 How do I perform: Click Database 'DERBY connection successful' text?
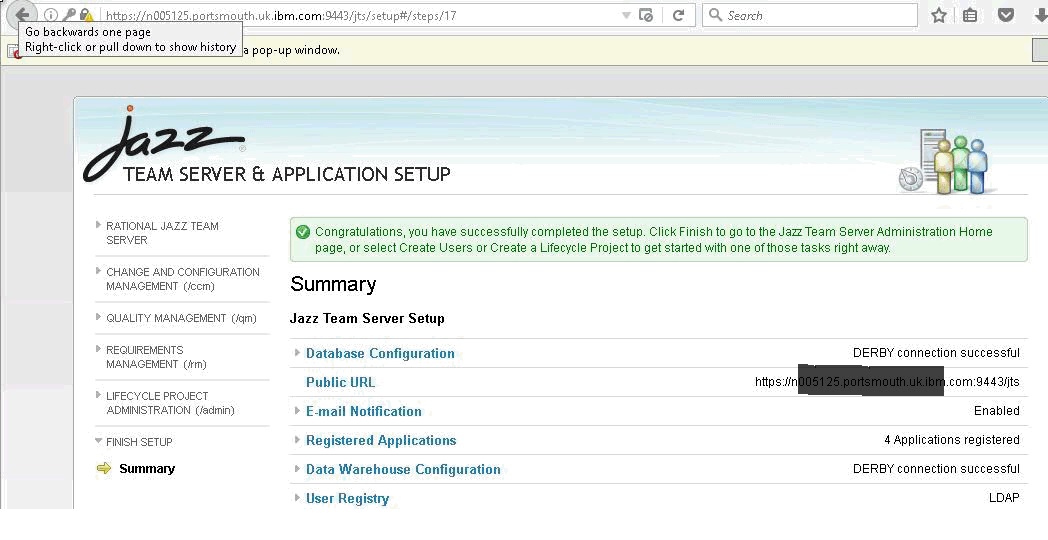coord(936,352)
